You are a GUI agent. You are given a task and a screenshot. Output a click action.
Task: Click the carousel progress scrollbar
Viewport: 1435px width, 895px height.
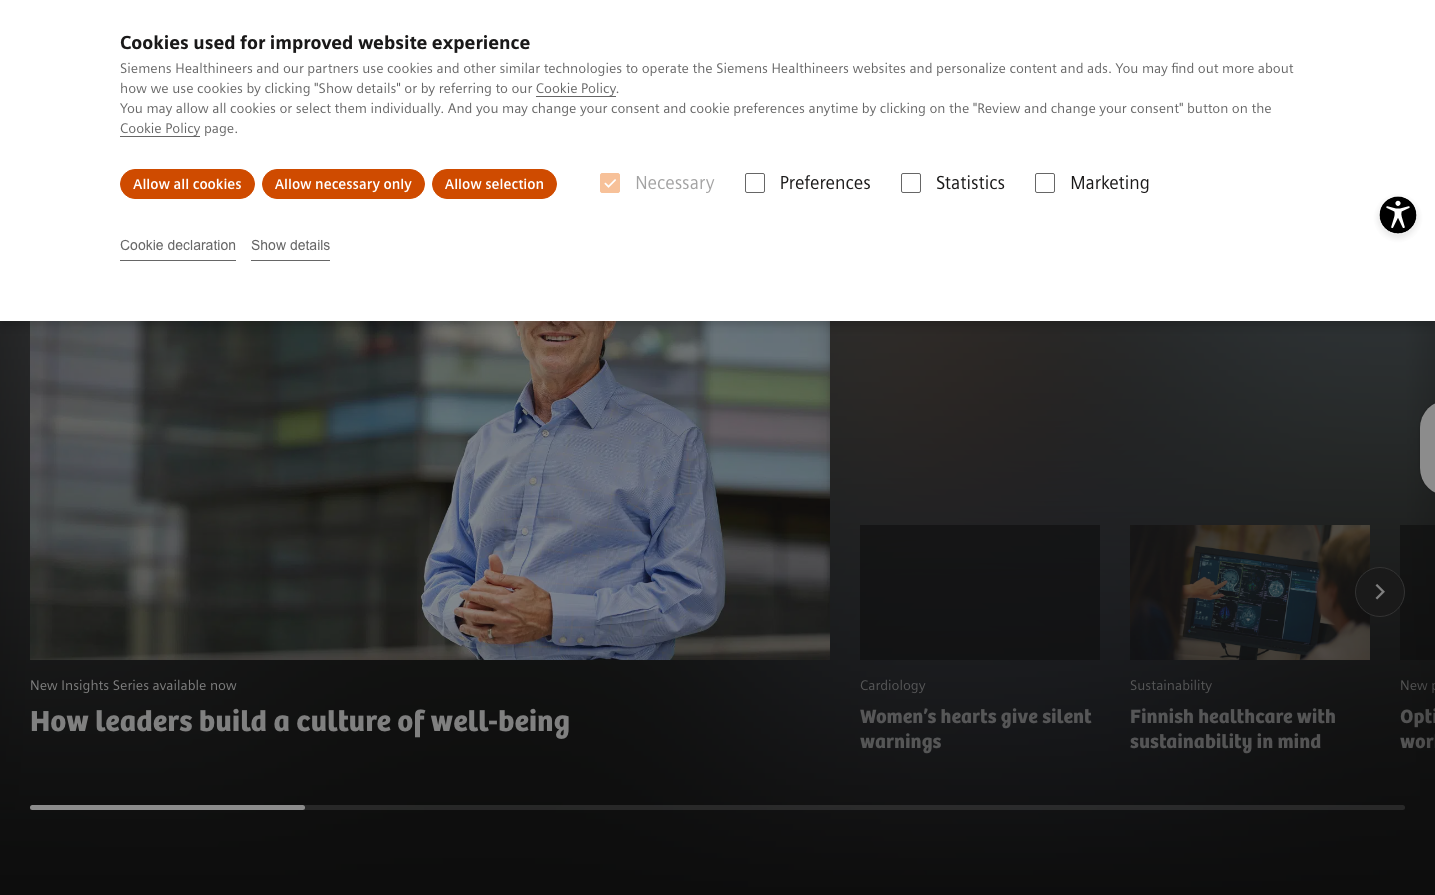click(717, 807)
